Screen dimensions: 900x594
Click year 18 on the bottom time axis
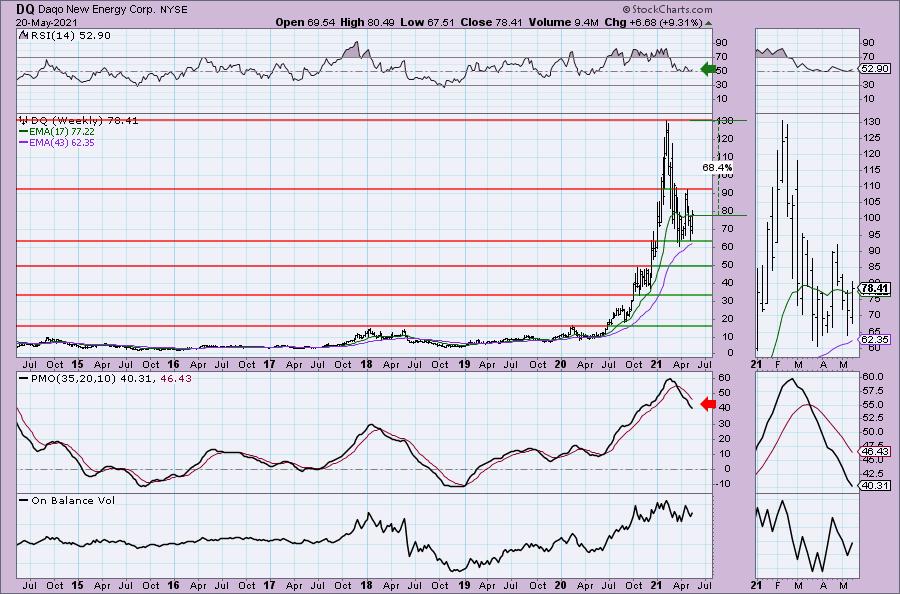[366, 586]
